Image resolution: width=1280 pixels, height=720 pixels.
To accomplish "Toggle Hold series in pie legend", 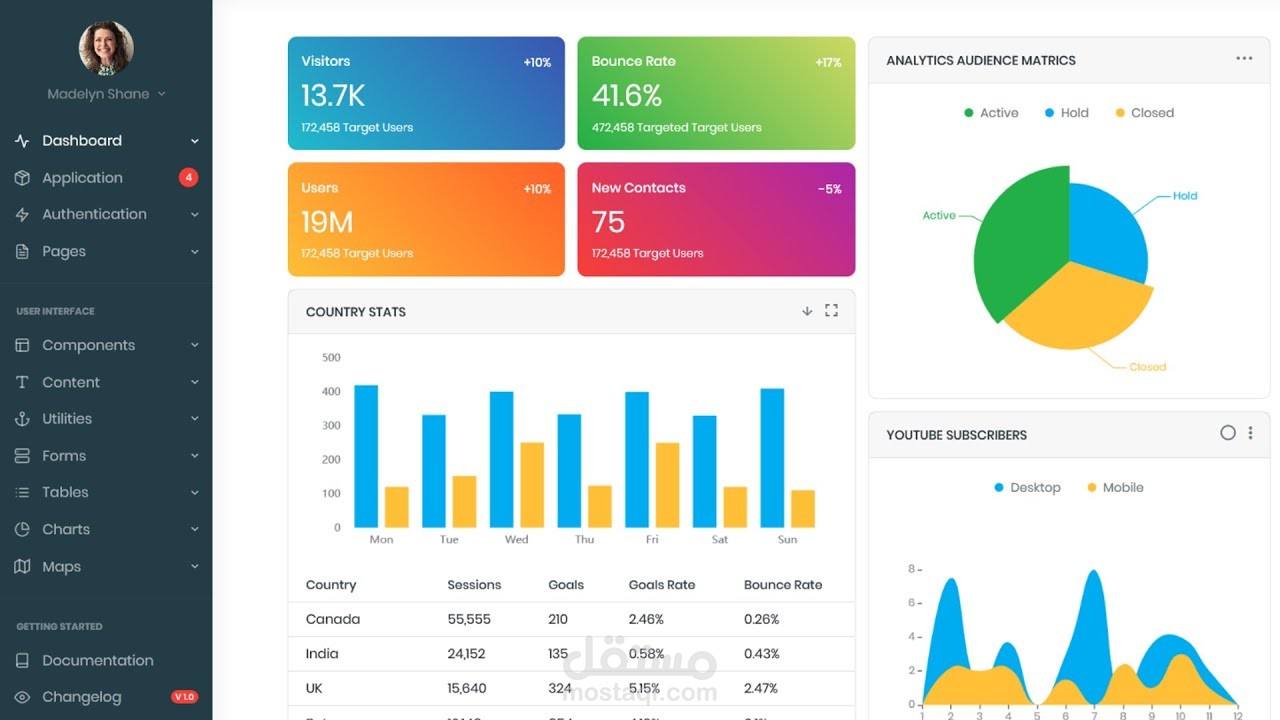I will (x=1067, y=113).
